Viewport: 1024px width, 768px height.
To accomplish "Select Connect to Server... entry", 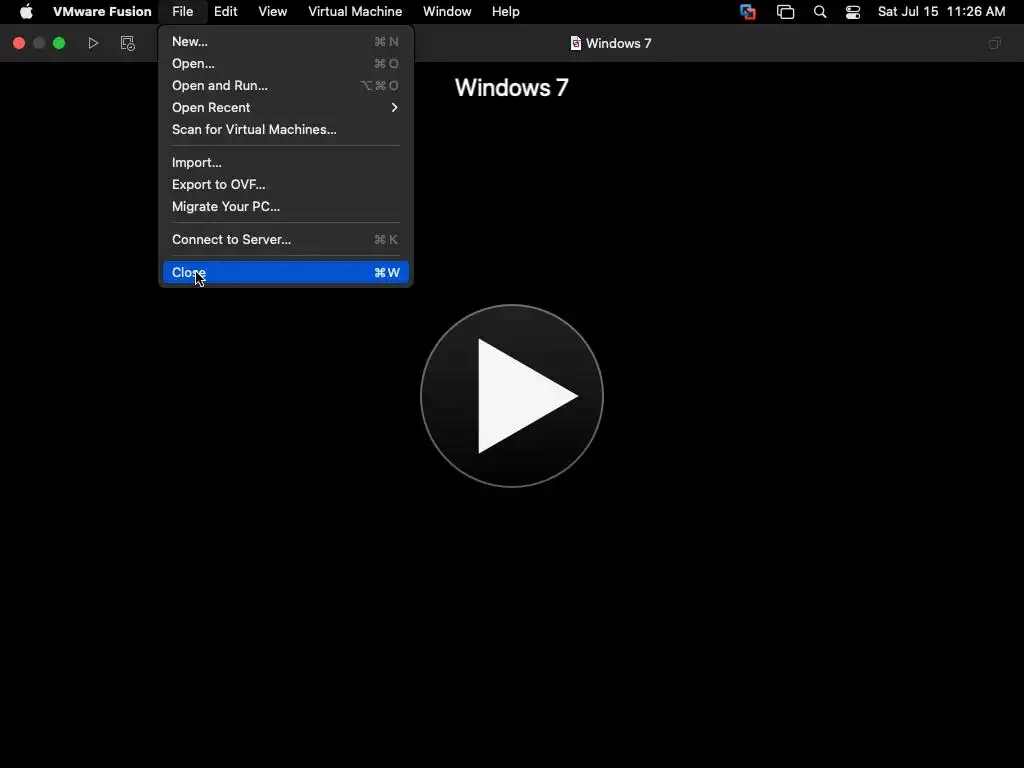I will (x=285, y=240).
